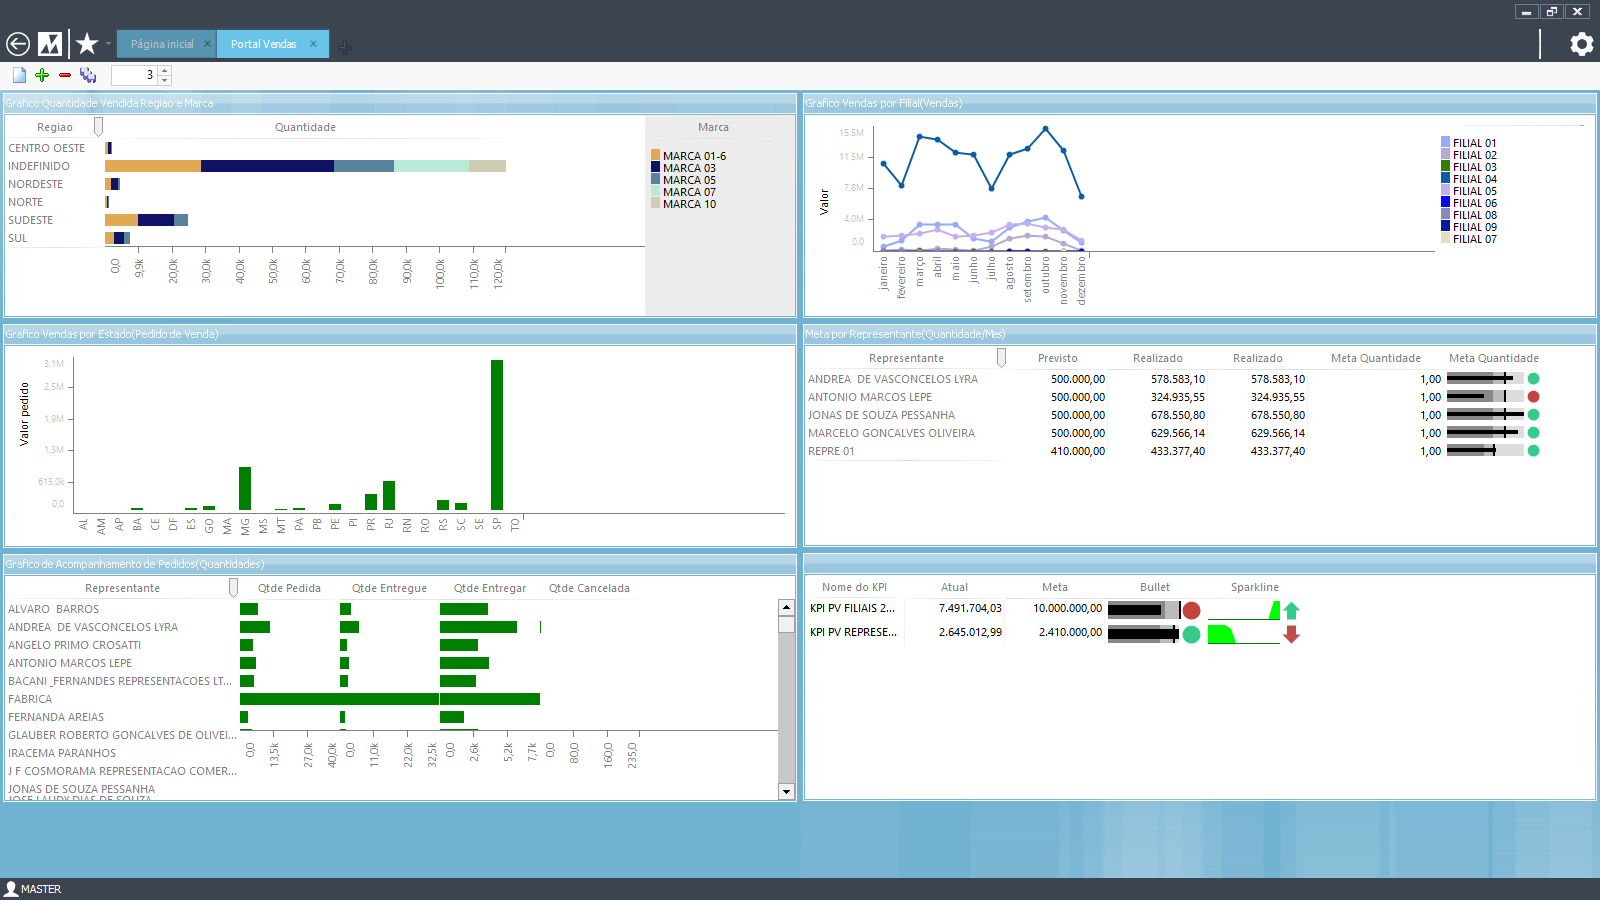Open the settings gear icon
This screenshot has width=1600, height=900.
coord(1581,44)
